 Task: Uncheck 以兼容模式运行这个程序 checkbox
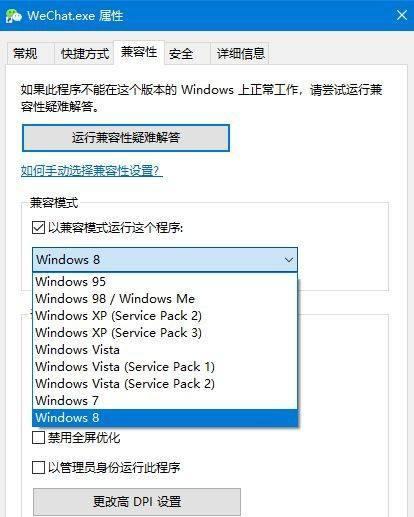click(38, 228)
